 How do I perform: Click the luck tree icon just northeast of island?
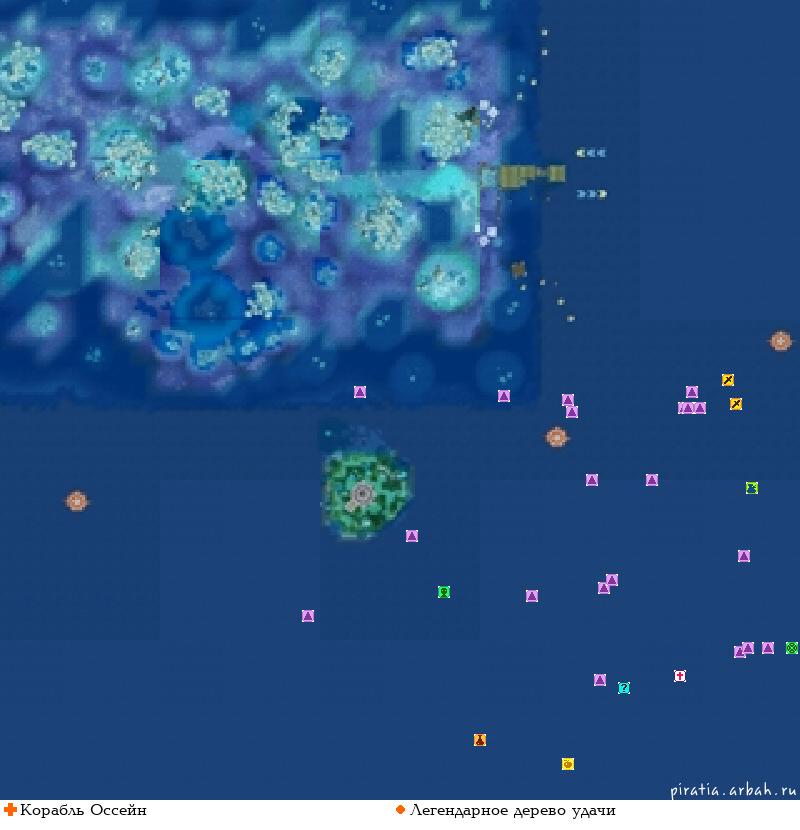[x=556, y=437]
